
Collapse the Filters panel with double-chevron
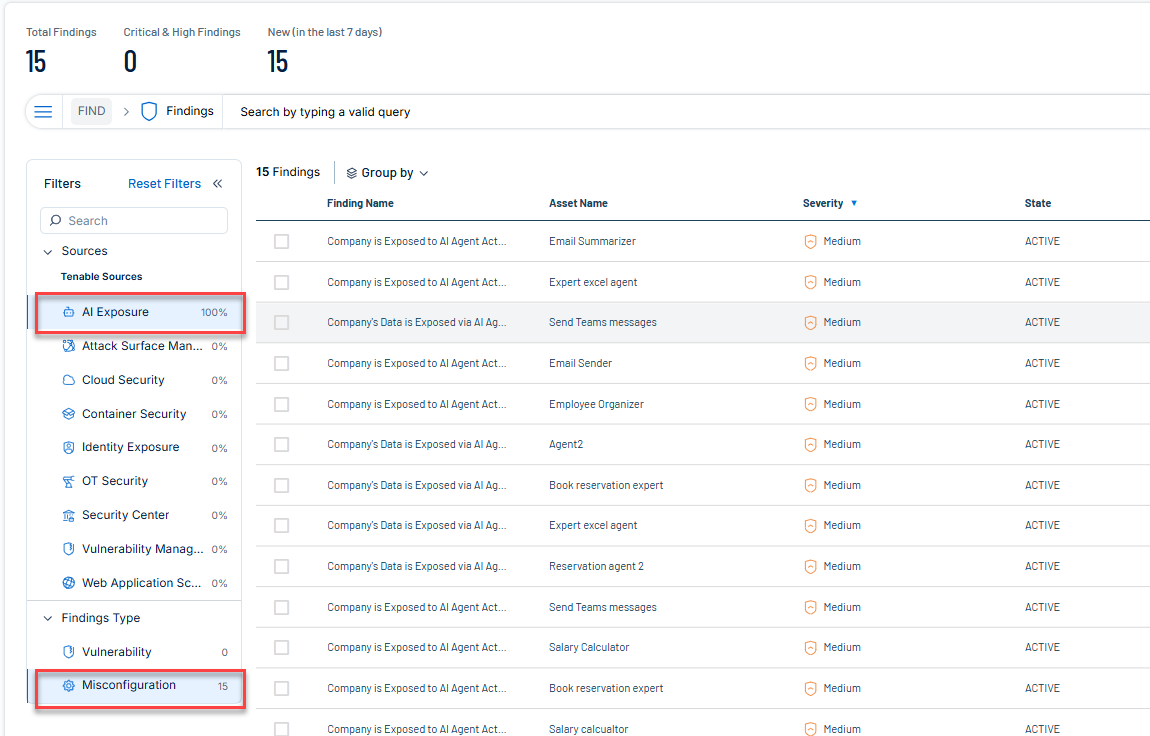[x=218, y=184]
